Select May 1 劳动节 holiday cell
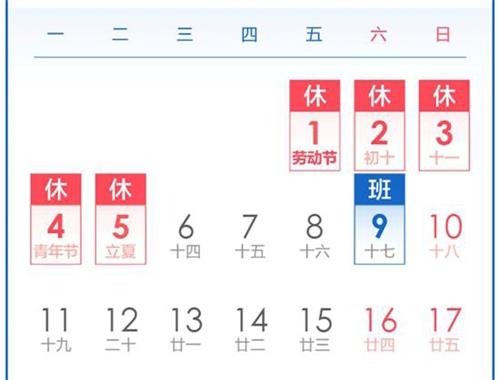This screenshot has height=380, width=500. (315, 125)
